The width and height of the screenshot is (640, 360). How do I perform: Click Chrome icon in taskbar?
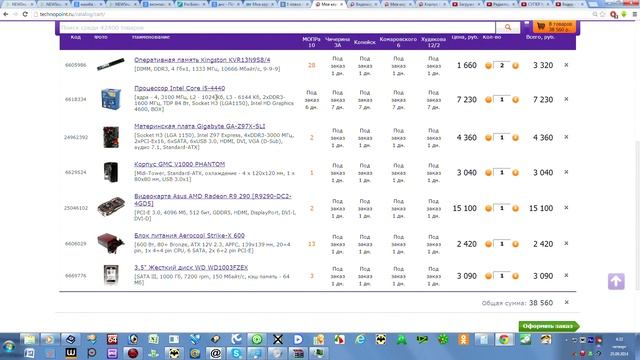(504, 339)
